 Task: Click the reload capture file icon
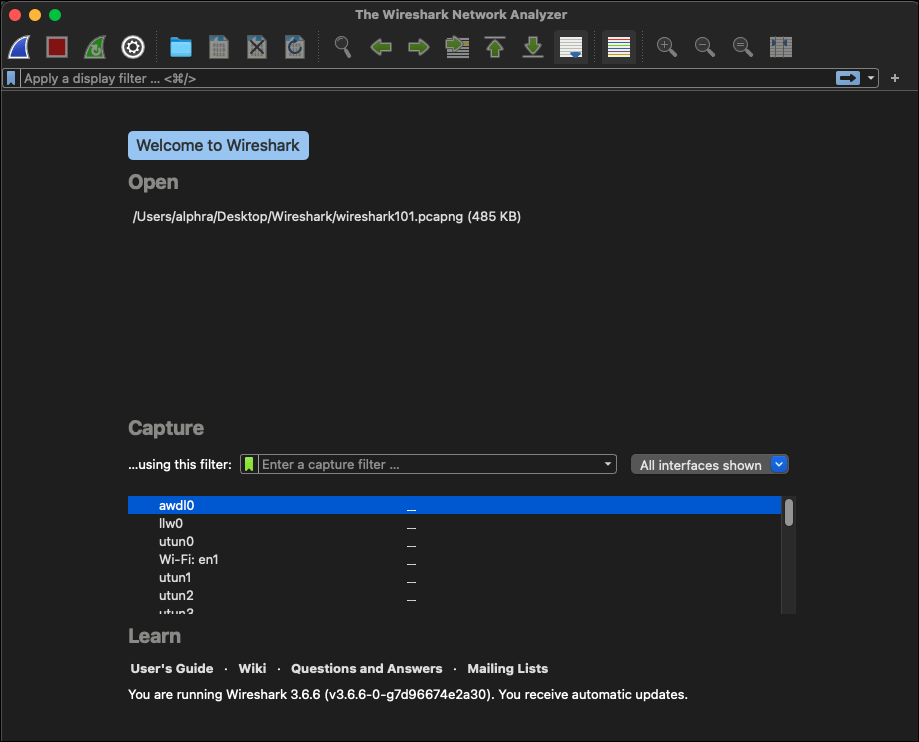click(294, 47)
